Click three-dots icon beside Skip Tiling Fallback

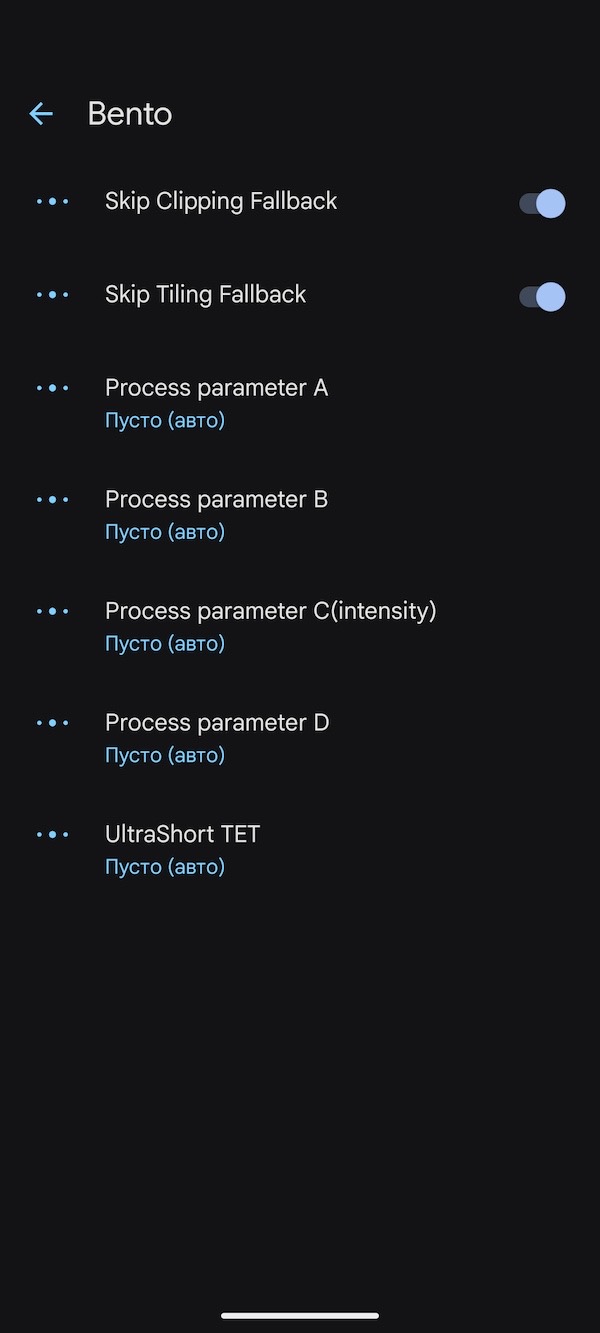click(53, 295)
